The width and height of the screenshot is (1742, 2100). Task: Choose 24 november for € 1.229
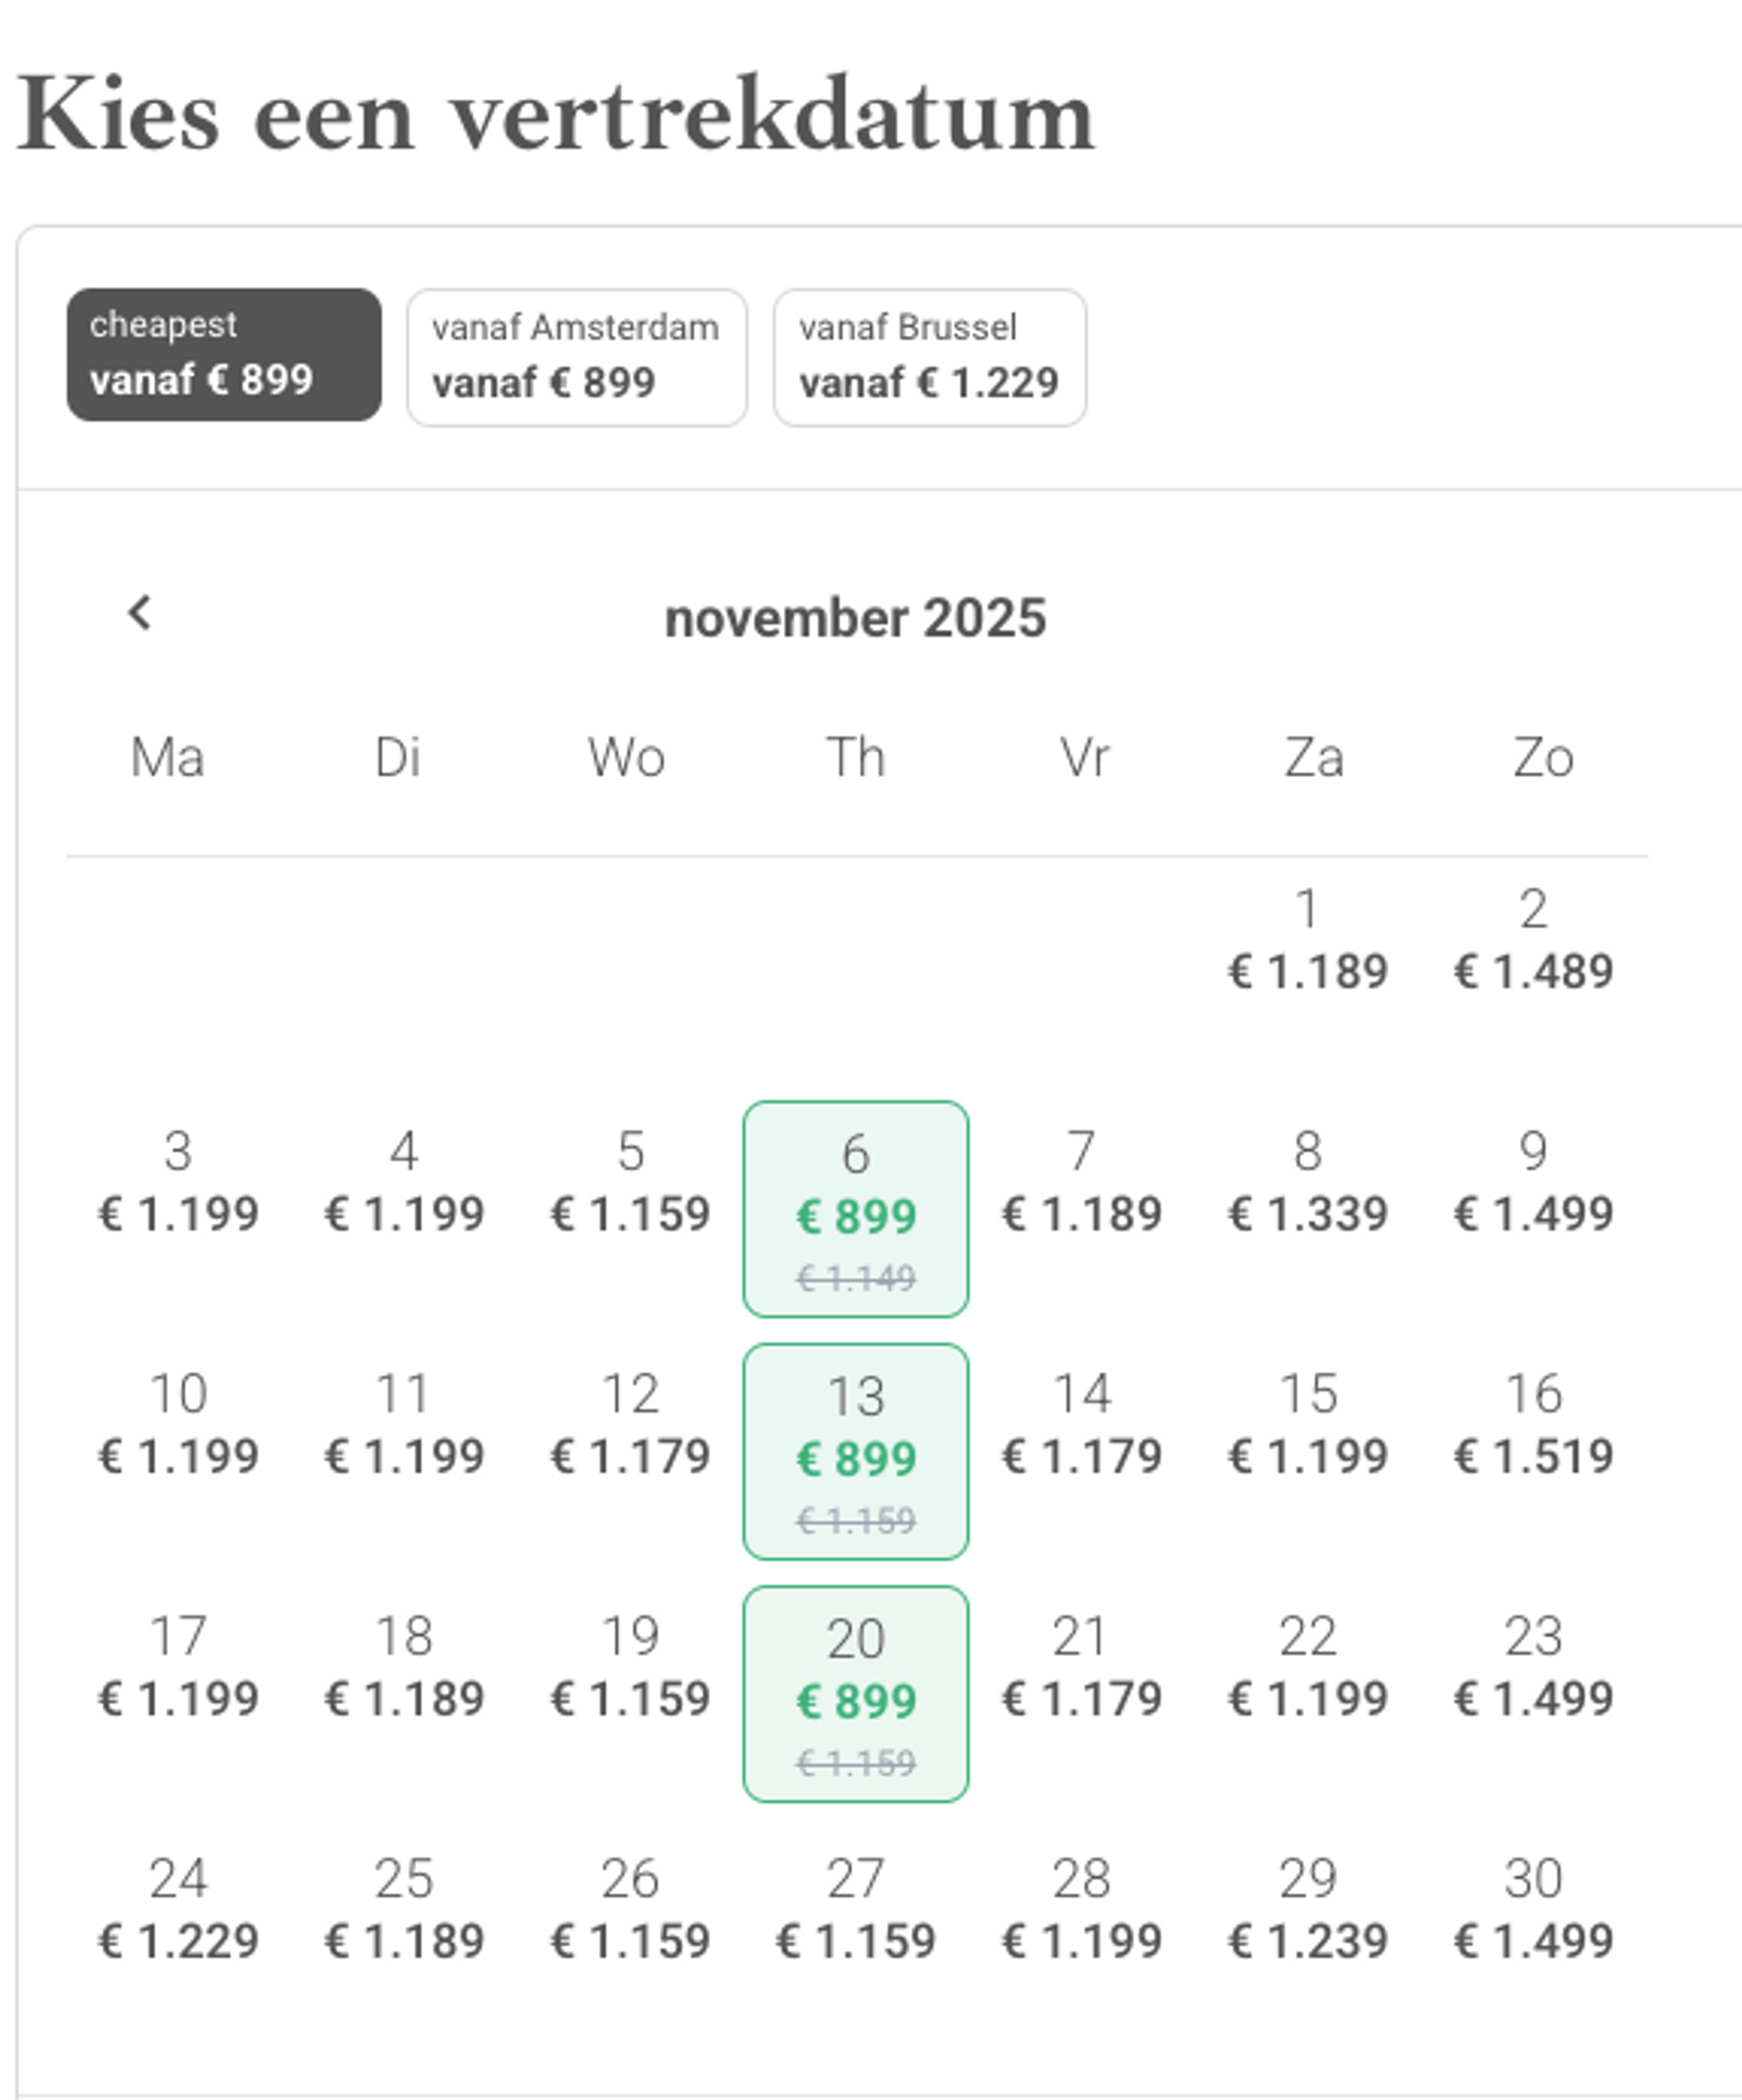click(x=178, y=1909)
